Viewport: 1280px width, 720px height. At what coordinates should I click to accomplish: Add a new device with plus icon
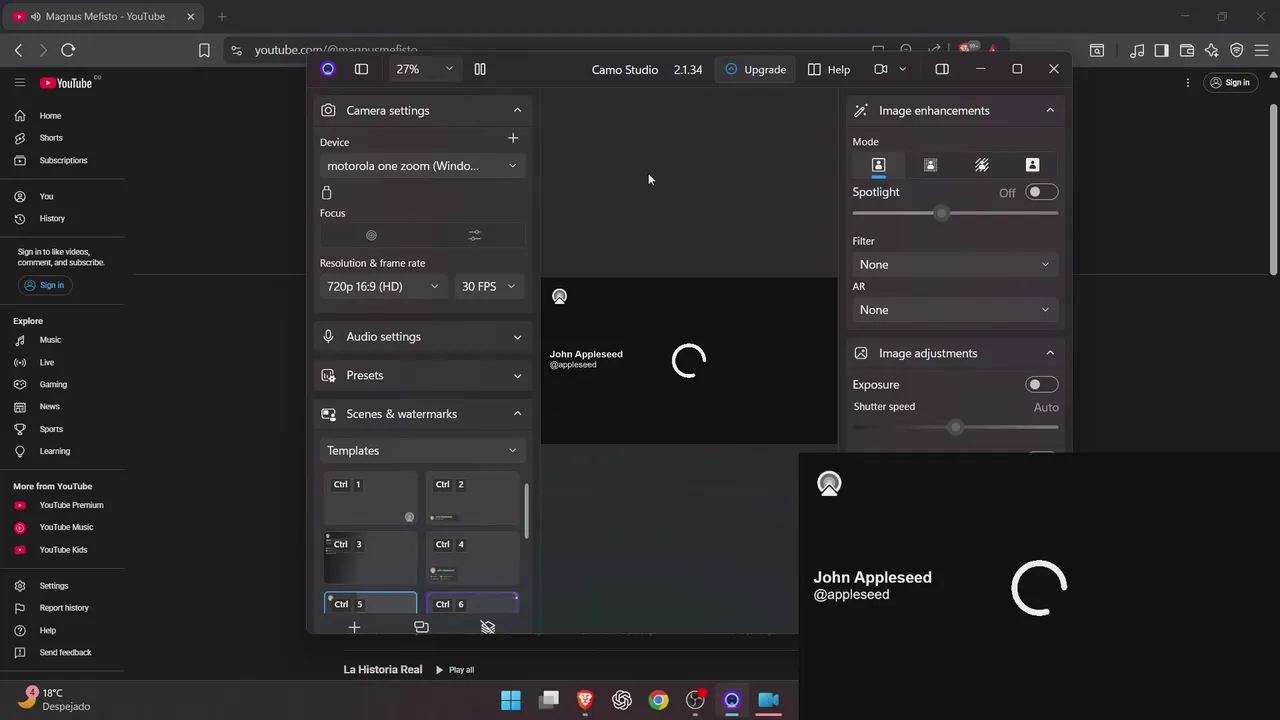513,138
